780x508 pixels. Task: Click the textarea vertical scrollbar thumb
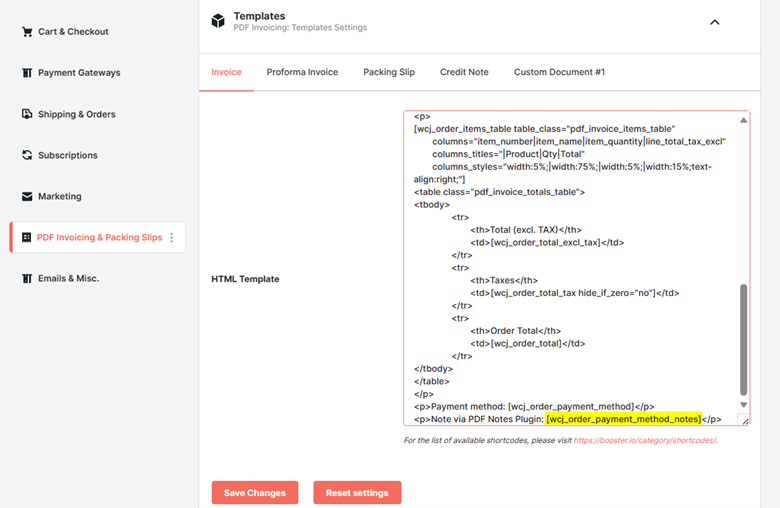click(743, 339)
